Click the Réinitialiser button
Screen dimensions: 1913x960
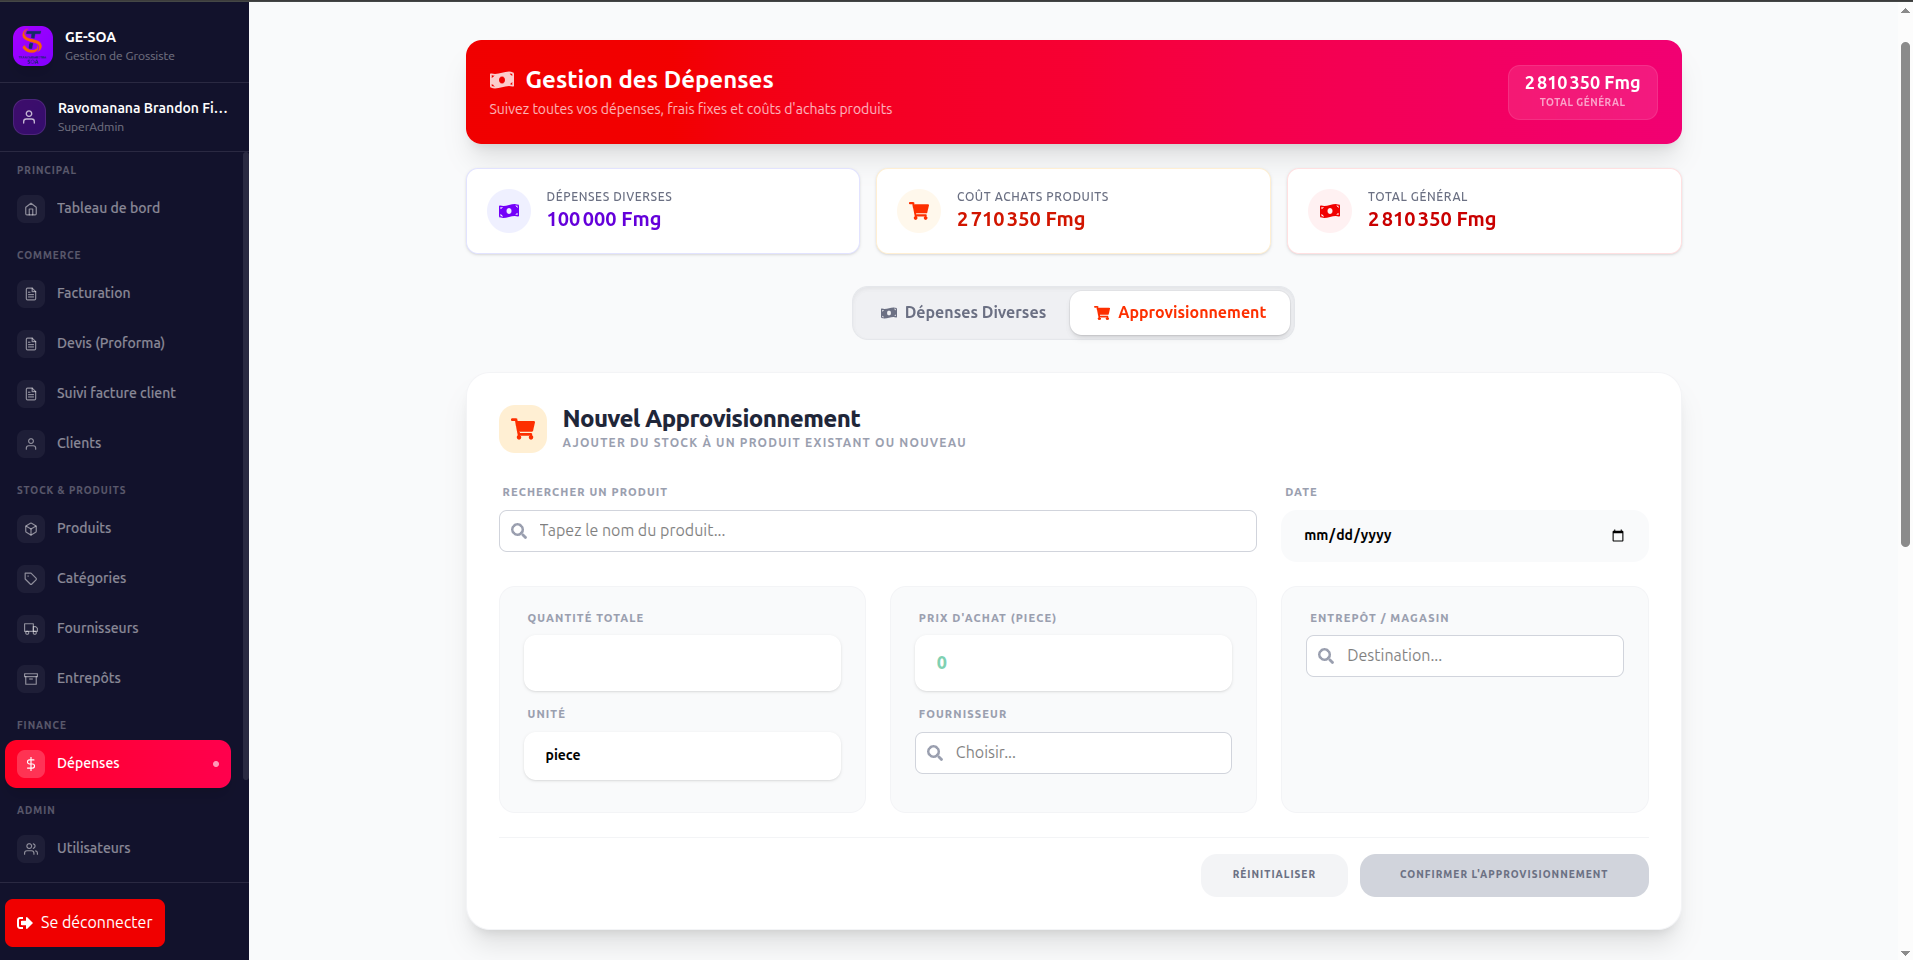click(1274, 875)
